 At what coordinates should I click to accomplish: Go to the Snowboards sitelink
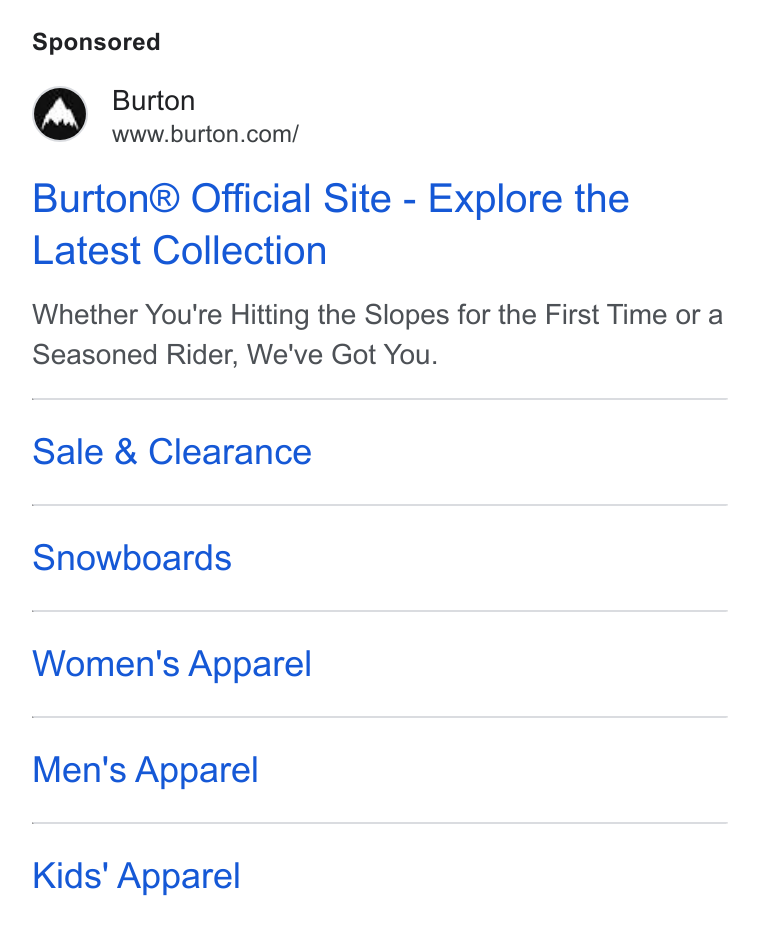pyautogui.click(x=132, y=558)
